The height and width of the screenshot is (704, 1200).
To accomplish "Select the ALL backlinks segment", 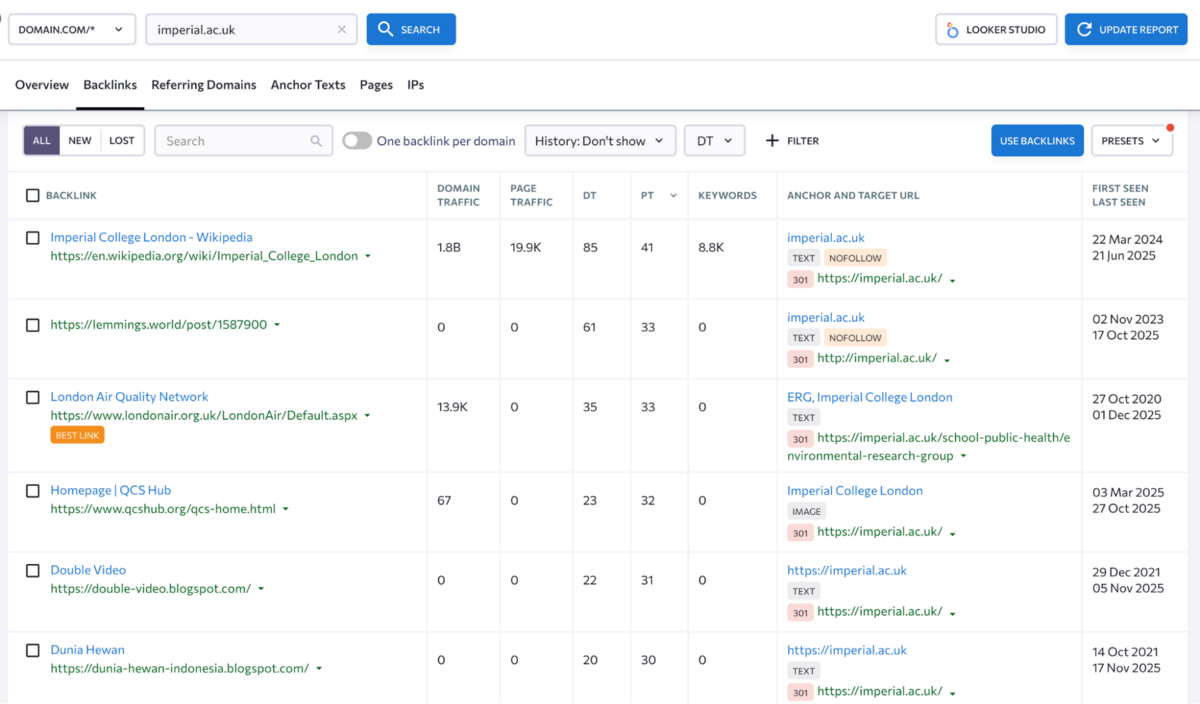I will point(41,141).
